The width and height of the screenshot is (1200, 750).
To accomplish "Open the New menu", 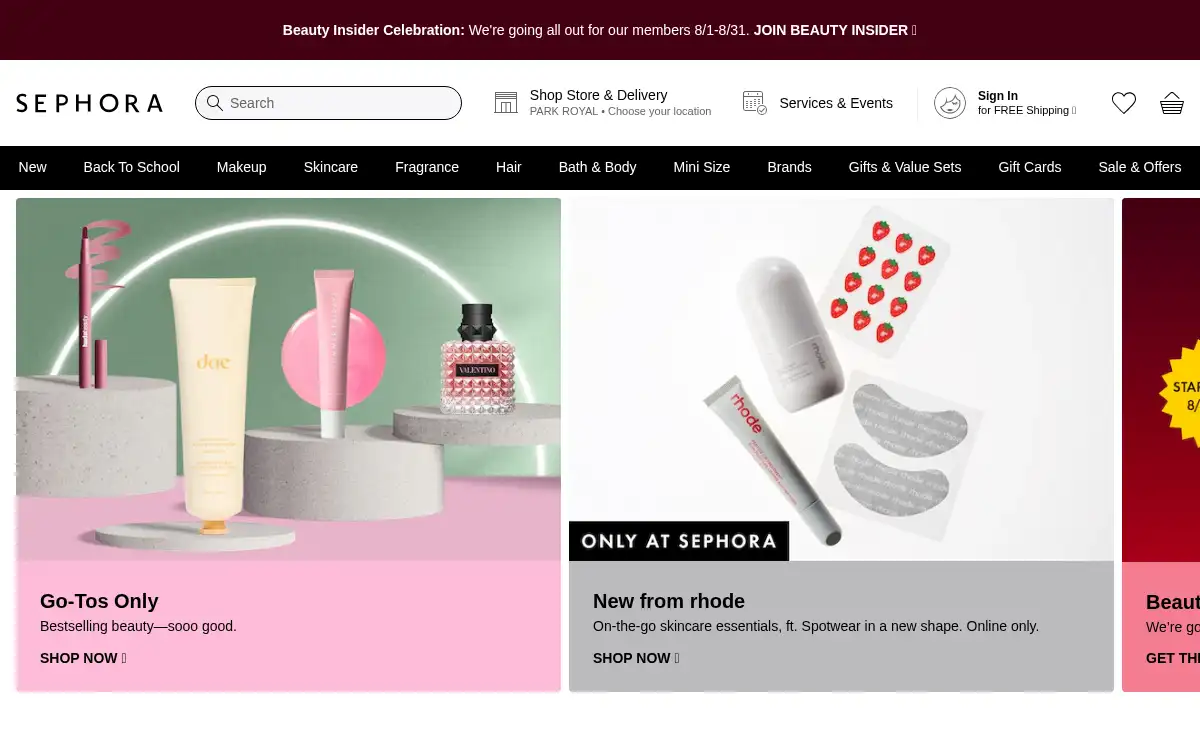I will point(32,167).
